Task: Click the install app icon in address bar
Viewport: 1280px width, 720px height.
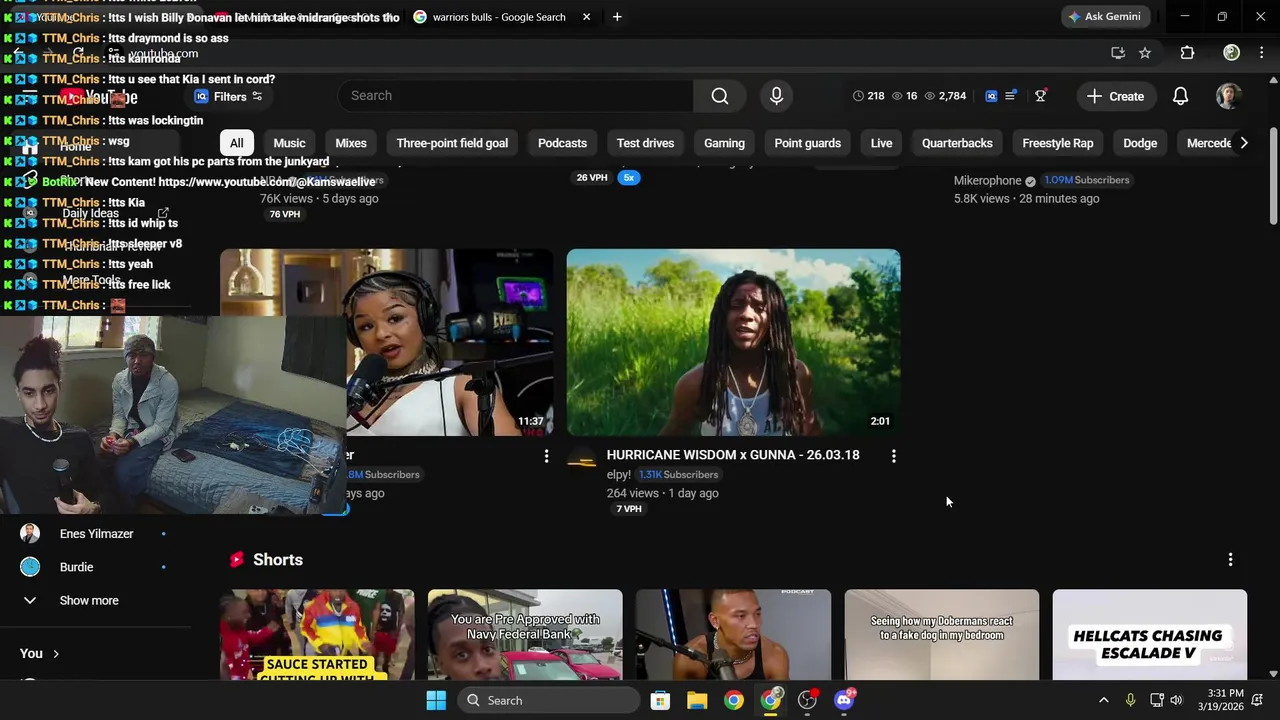Action: (x=1118, y=53)
